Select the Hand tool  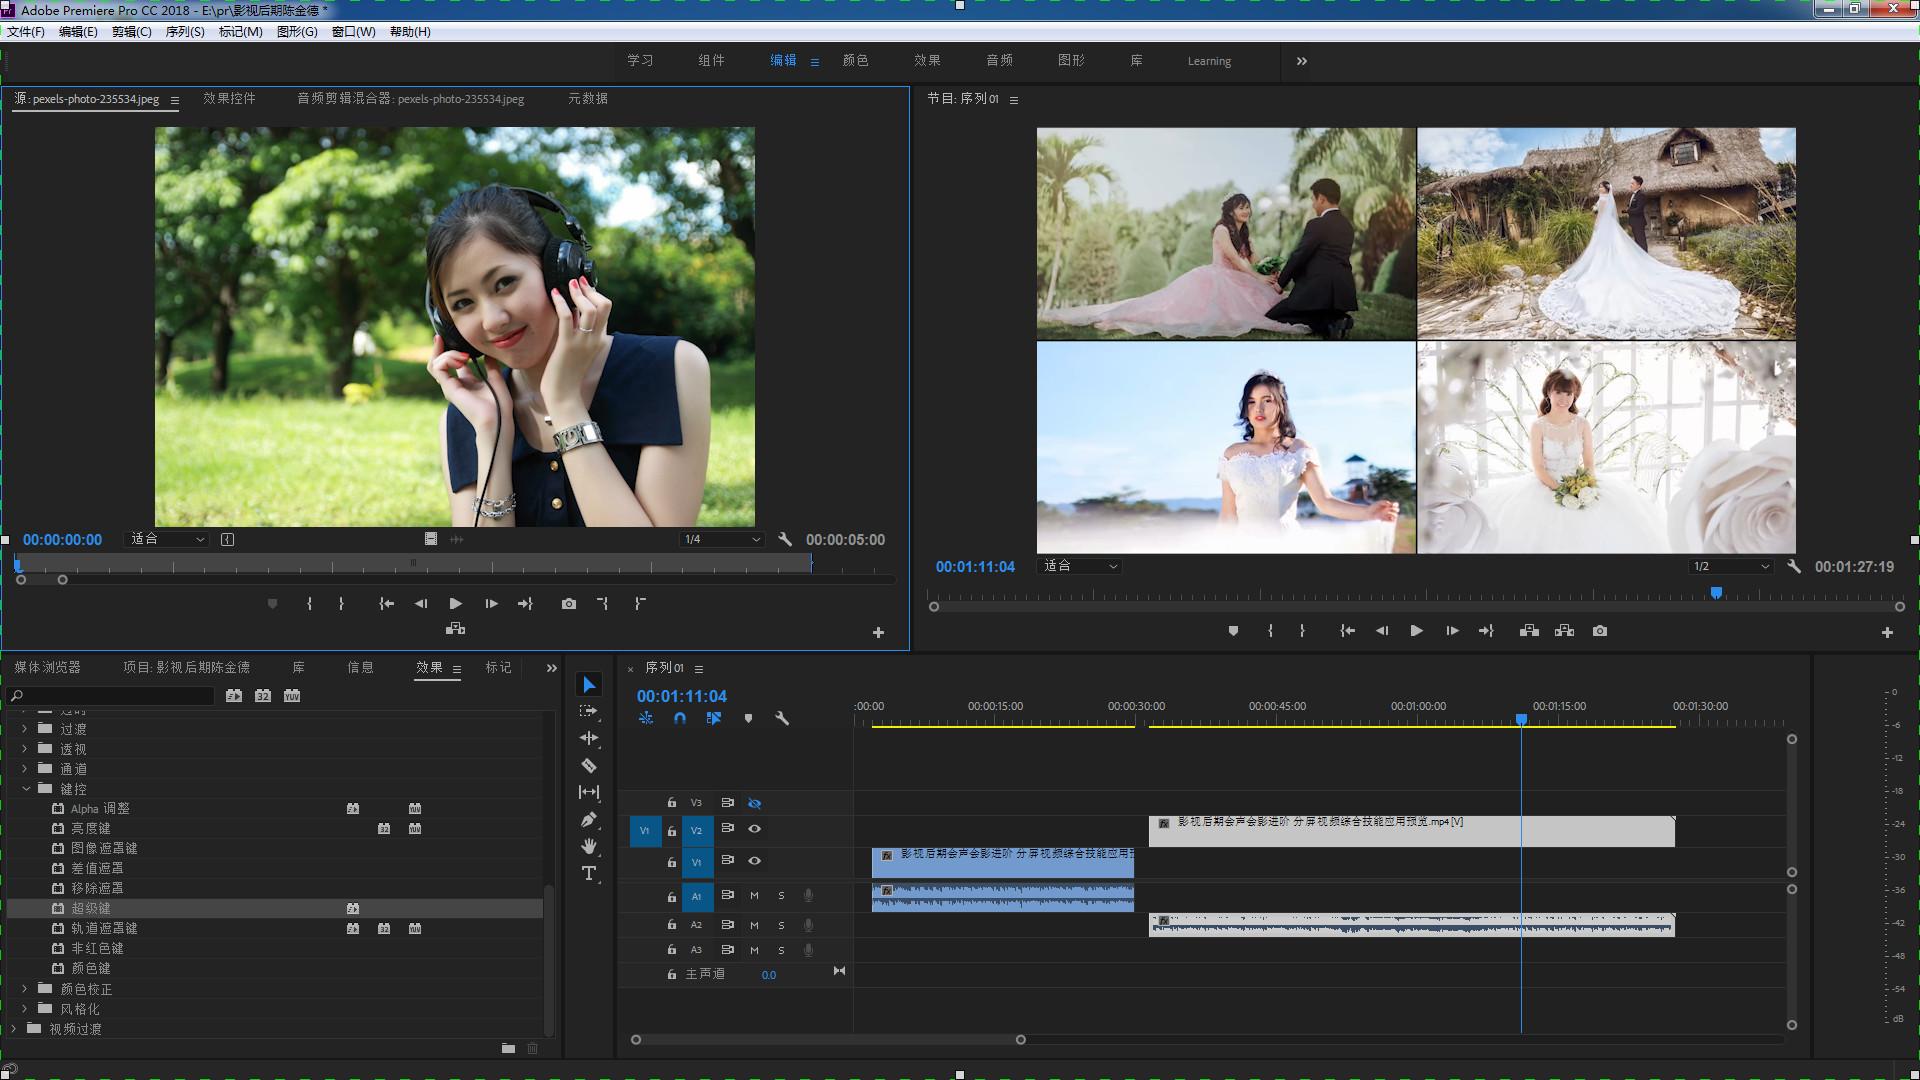click(589, 847)
